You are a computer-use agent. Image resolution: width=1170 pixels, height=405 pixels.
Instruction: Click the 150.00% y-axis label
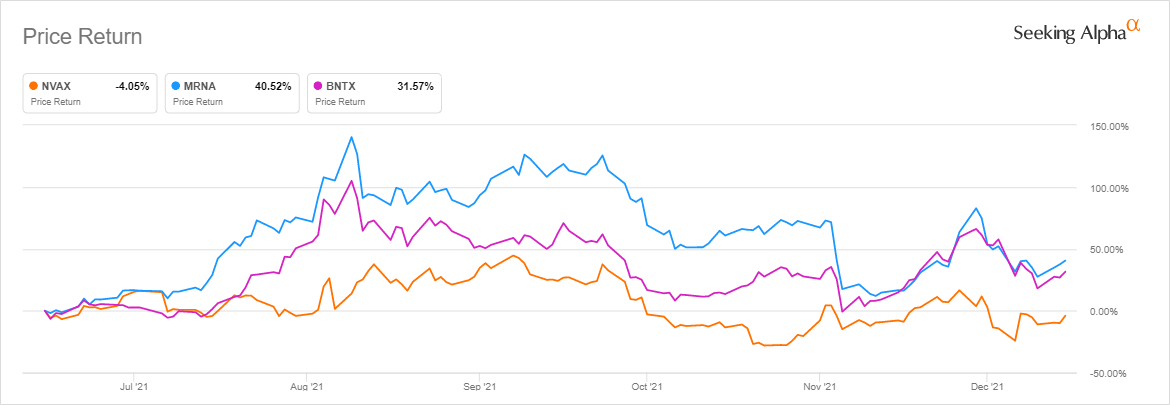tap(1106, 127)
